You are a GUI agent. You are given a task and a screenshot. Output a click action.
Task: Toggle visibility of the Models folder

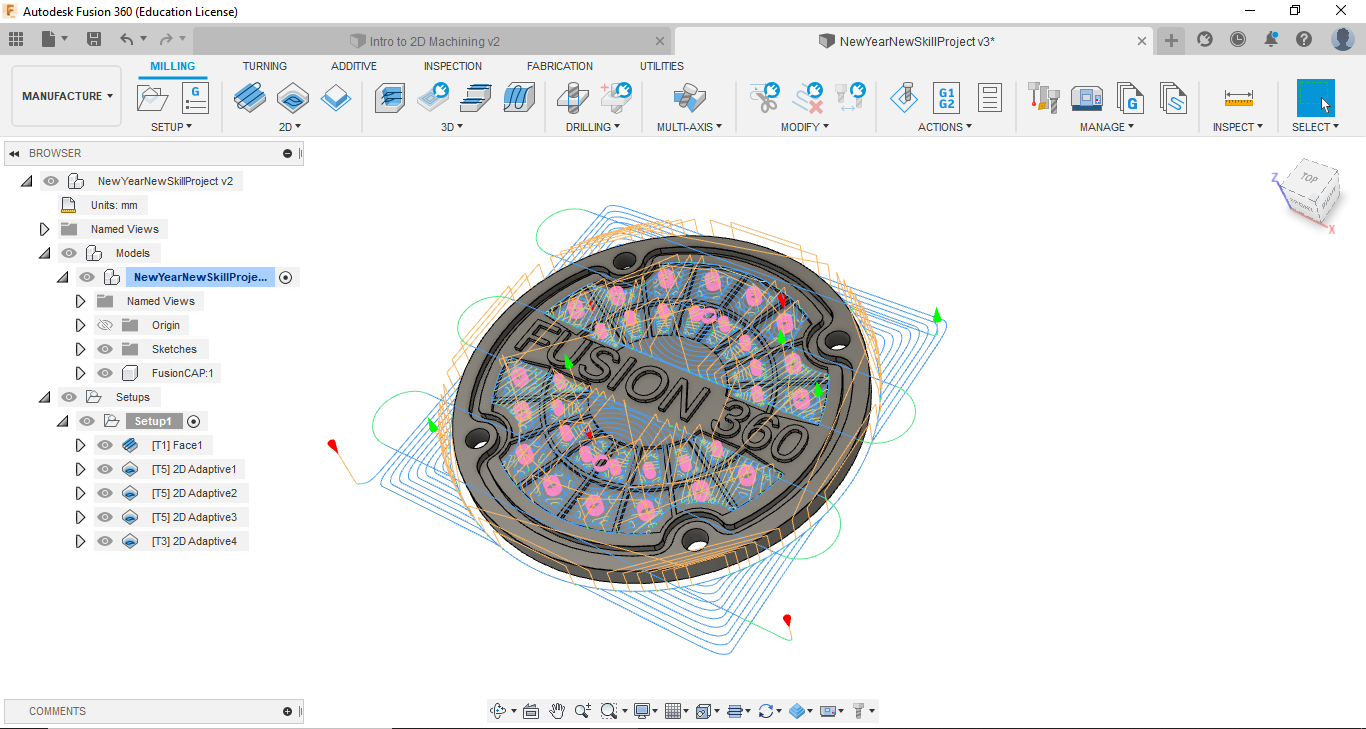tap(69, 253)
